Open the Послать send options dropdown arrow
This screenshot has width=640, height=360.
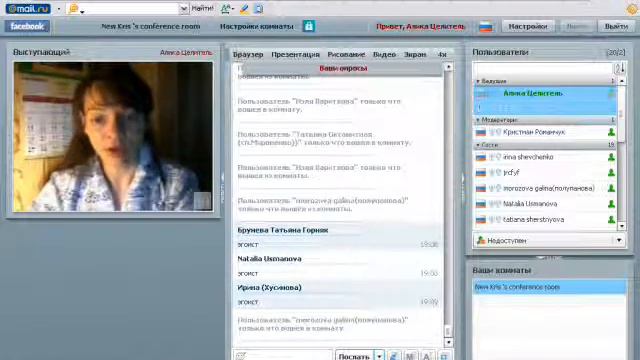pos(380,356)
